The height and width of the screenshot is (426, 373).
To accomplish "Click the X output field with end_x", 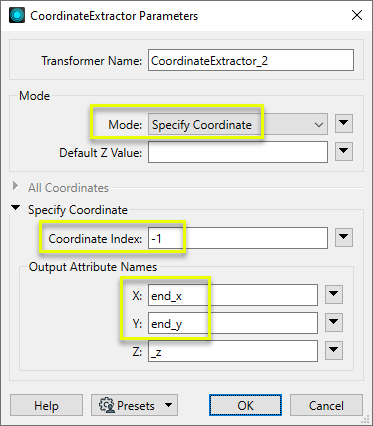I will (x=233, y=295).
